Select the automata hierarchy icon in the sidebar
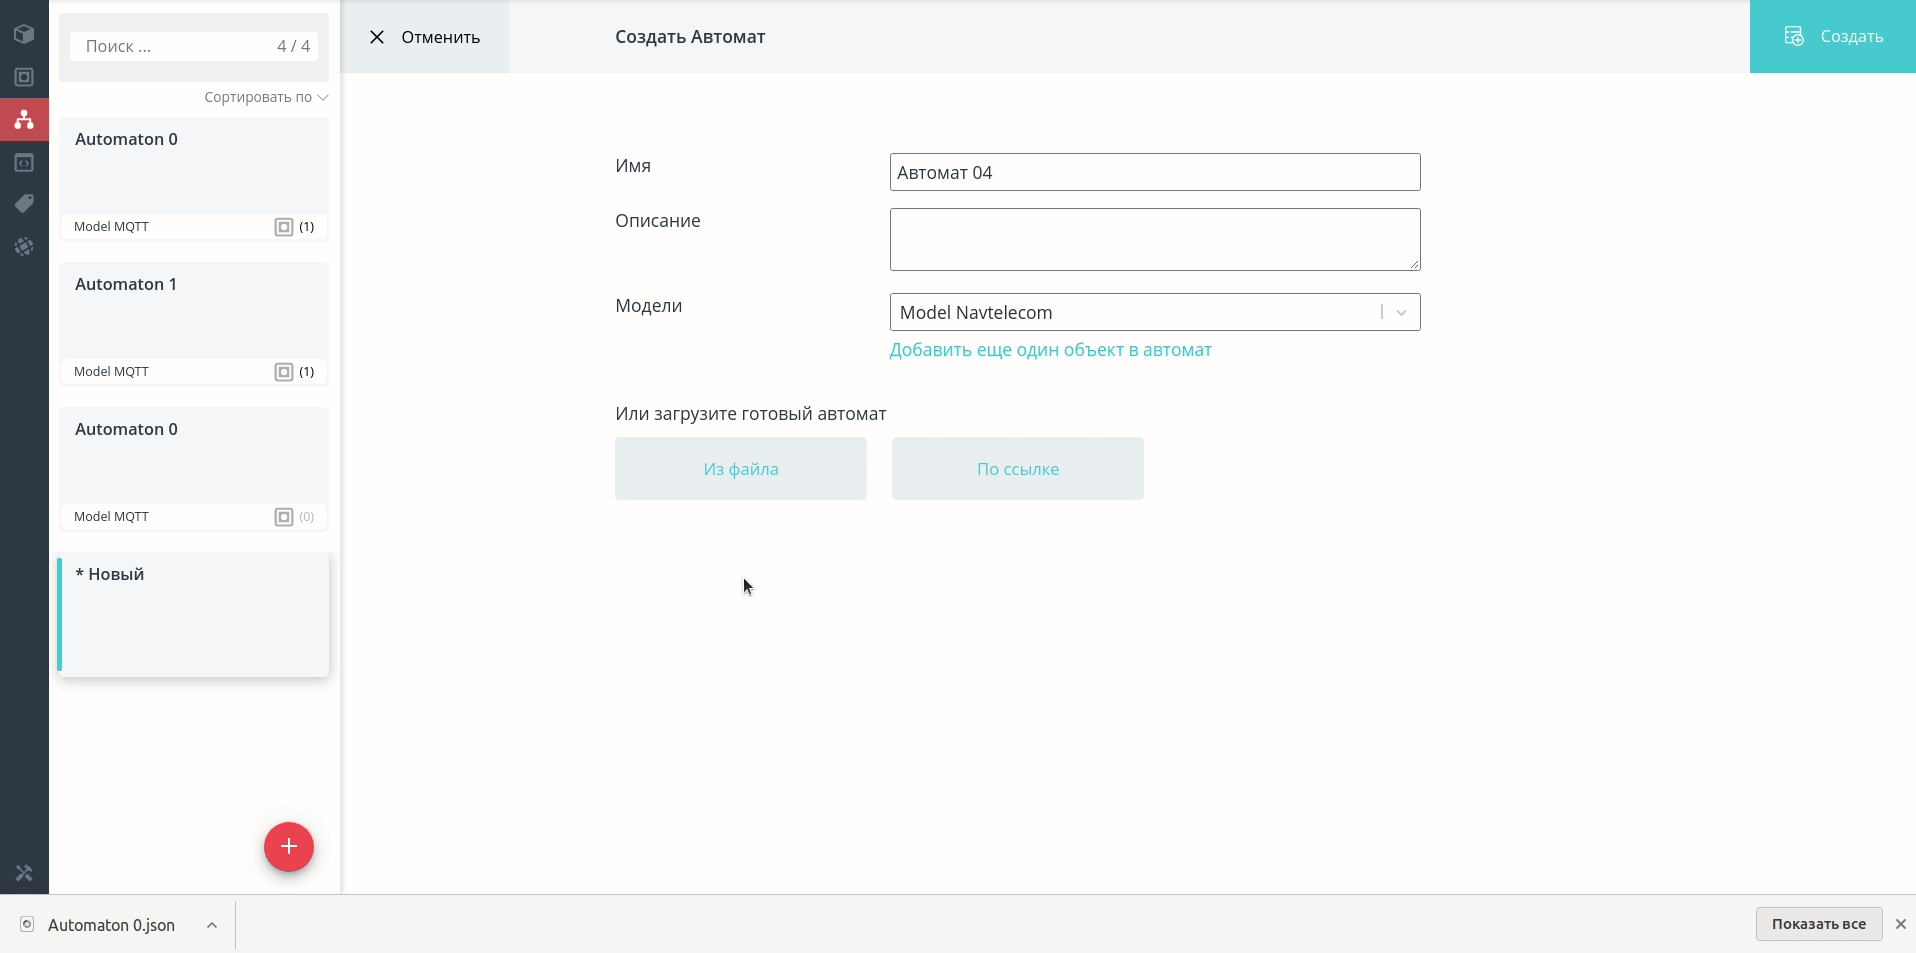Viewport: 1916px width, 953px height. (24, 119)
